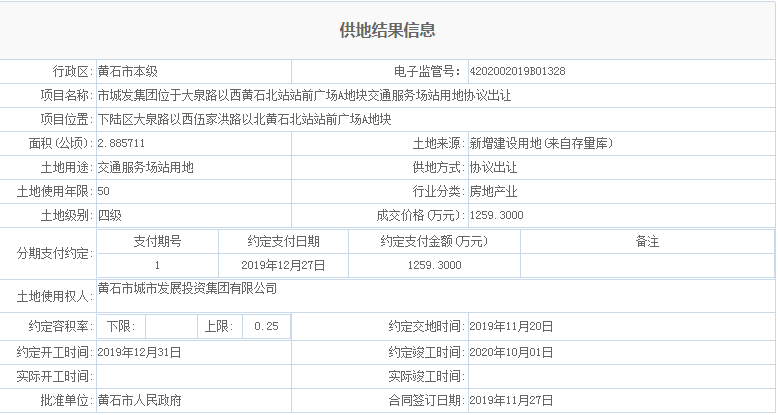Click the 备注 column header
Image resolution: width=778 pixels, height=415 pixels.
(x=647, y=242)
